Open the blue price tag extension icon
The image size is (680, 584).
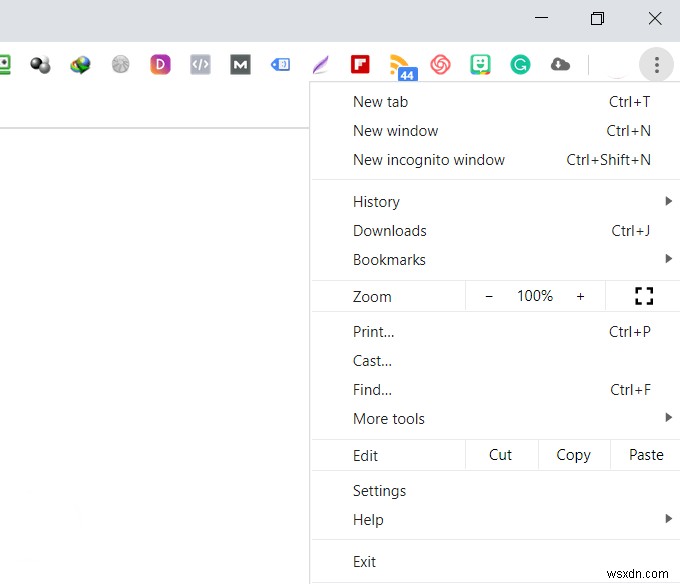(280, 65)
